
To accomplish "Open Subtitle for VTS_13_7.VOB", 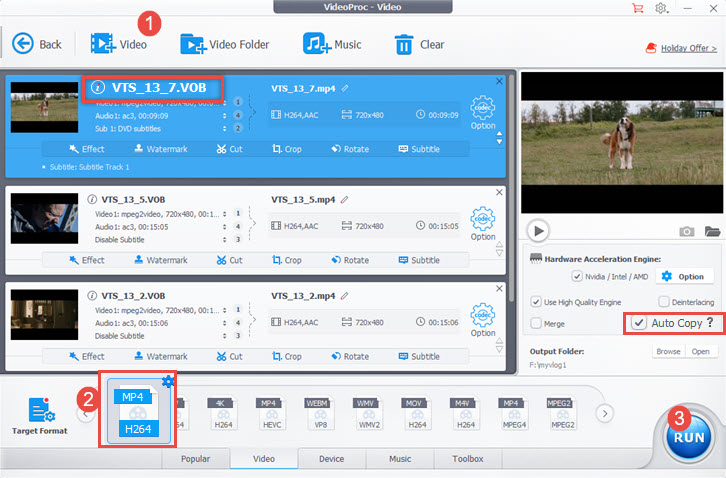I will (x=419, y=149).
